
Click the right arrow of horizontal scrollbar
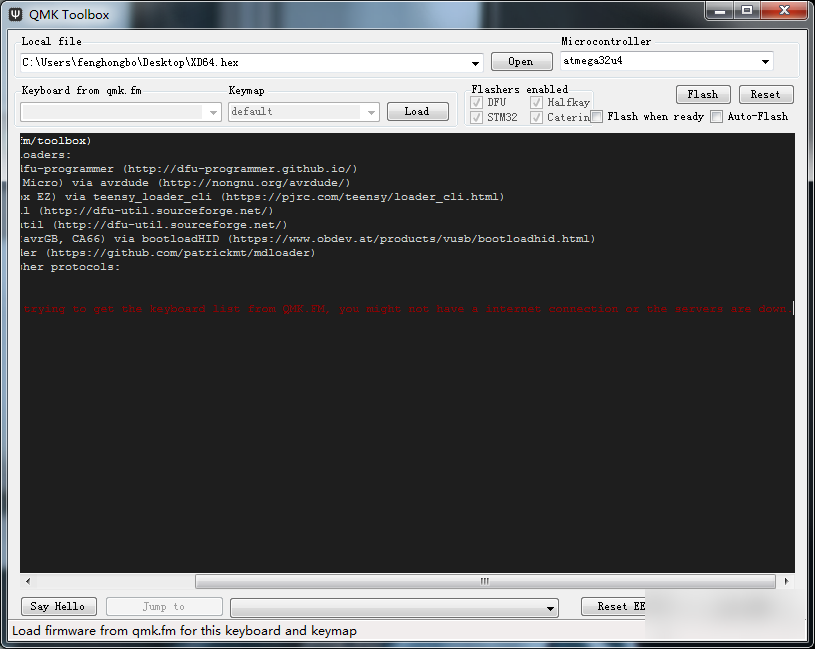tap(786, 581)
